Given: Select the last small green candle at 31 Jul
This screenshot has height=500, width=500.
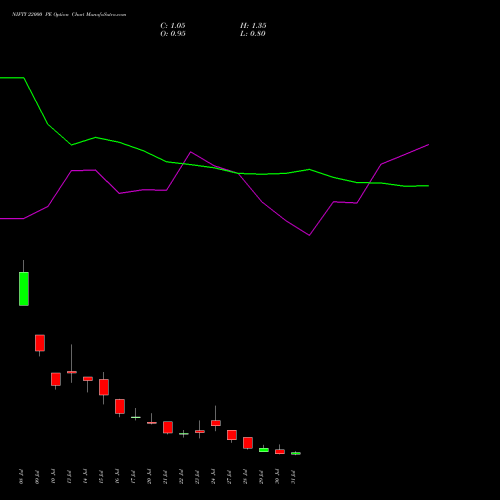Looking at the screenshot, I should pyautogui.click(x=296, y=453).
